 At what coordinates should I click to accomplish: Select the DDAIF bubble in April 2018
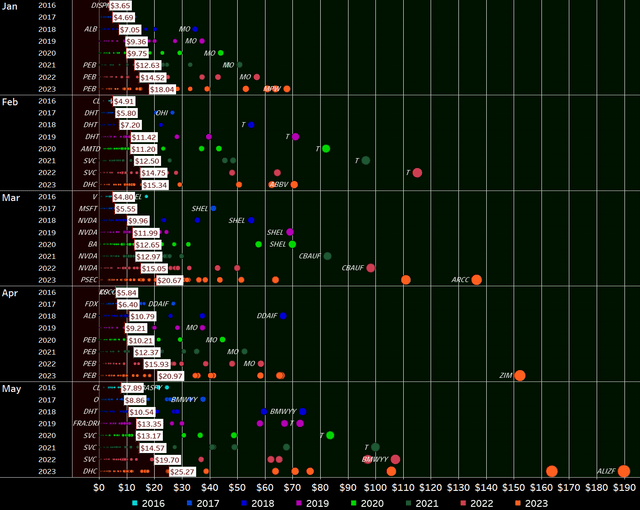tap(283, 315)
